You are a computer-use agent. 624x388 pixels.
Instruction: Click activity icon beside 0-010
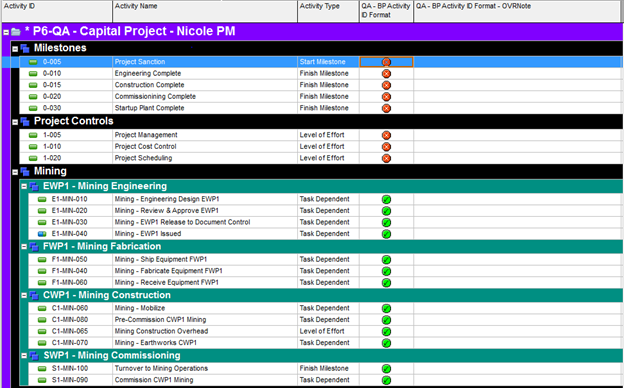(x=33, y=74)
